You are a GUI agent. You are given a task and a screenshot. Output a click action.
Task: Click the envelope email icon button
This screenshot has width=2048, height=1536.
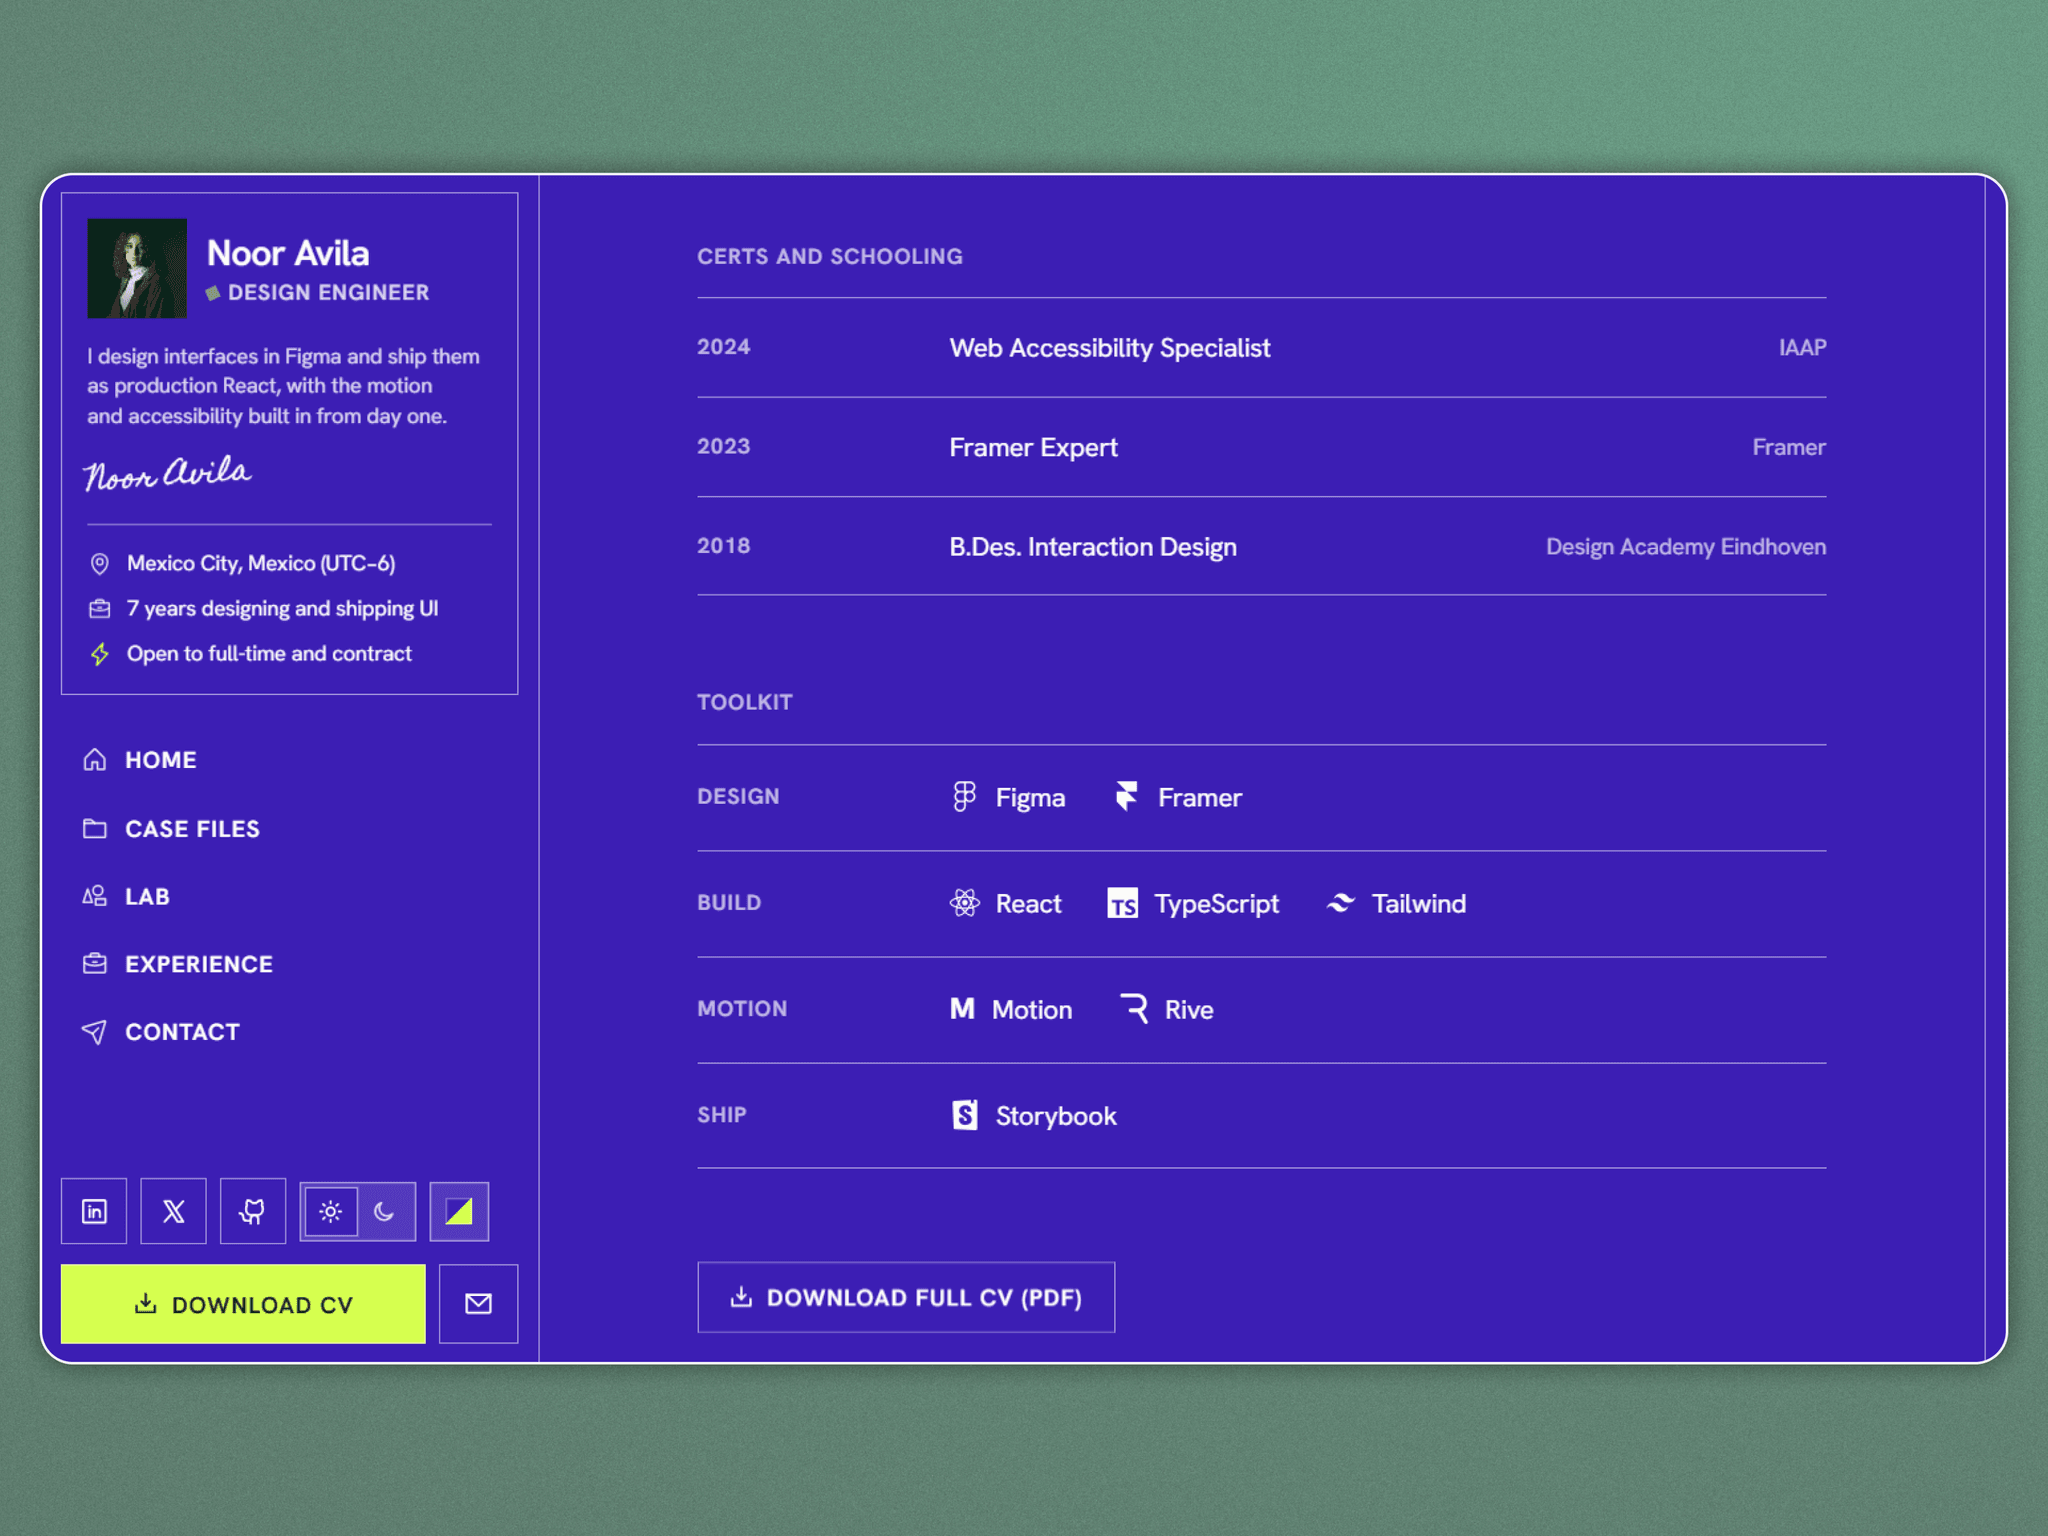[x=478, y=1303]
